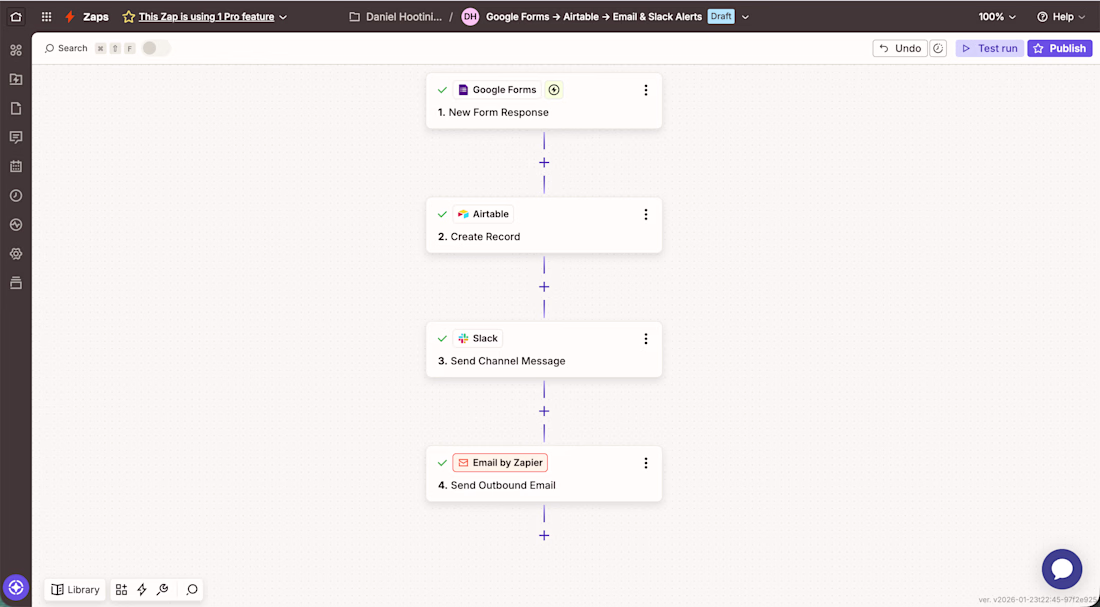1100x607 pixels.
Task: Toggle the switch next to Search
Action: (x=156, y=48)
